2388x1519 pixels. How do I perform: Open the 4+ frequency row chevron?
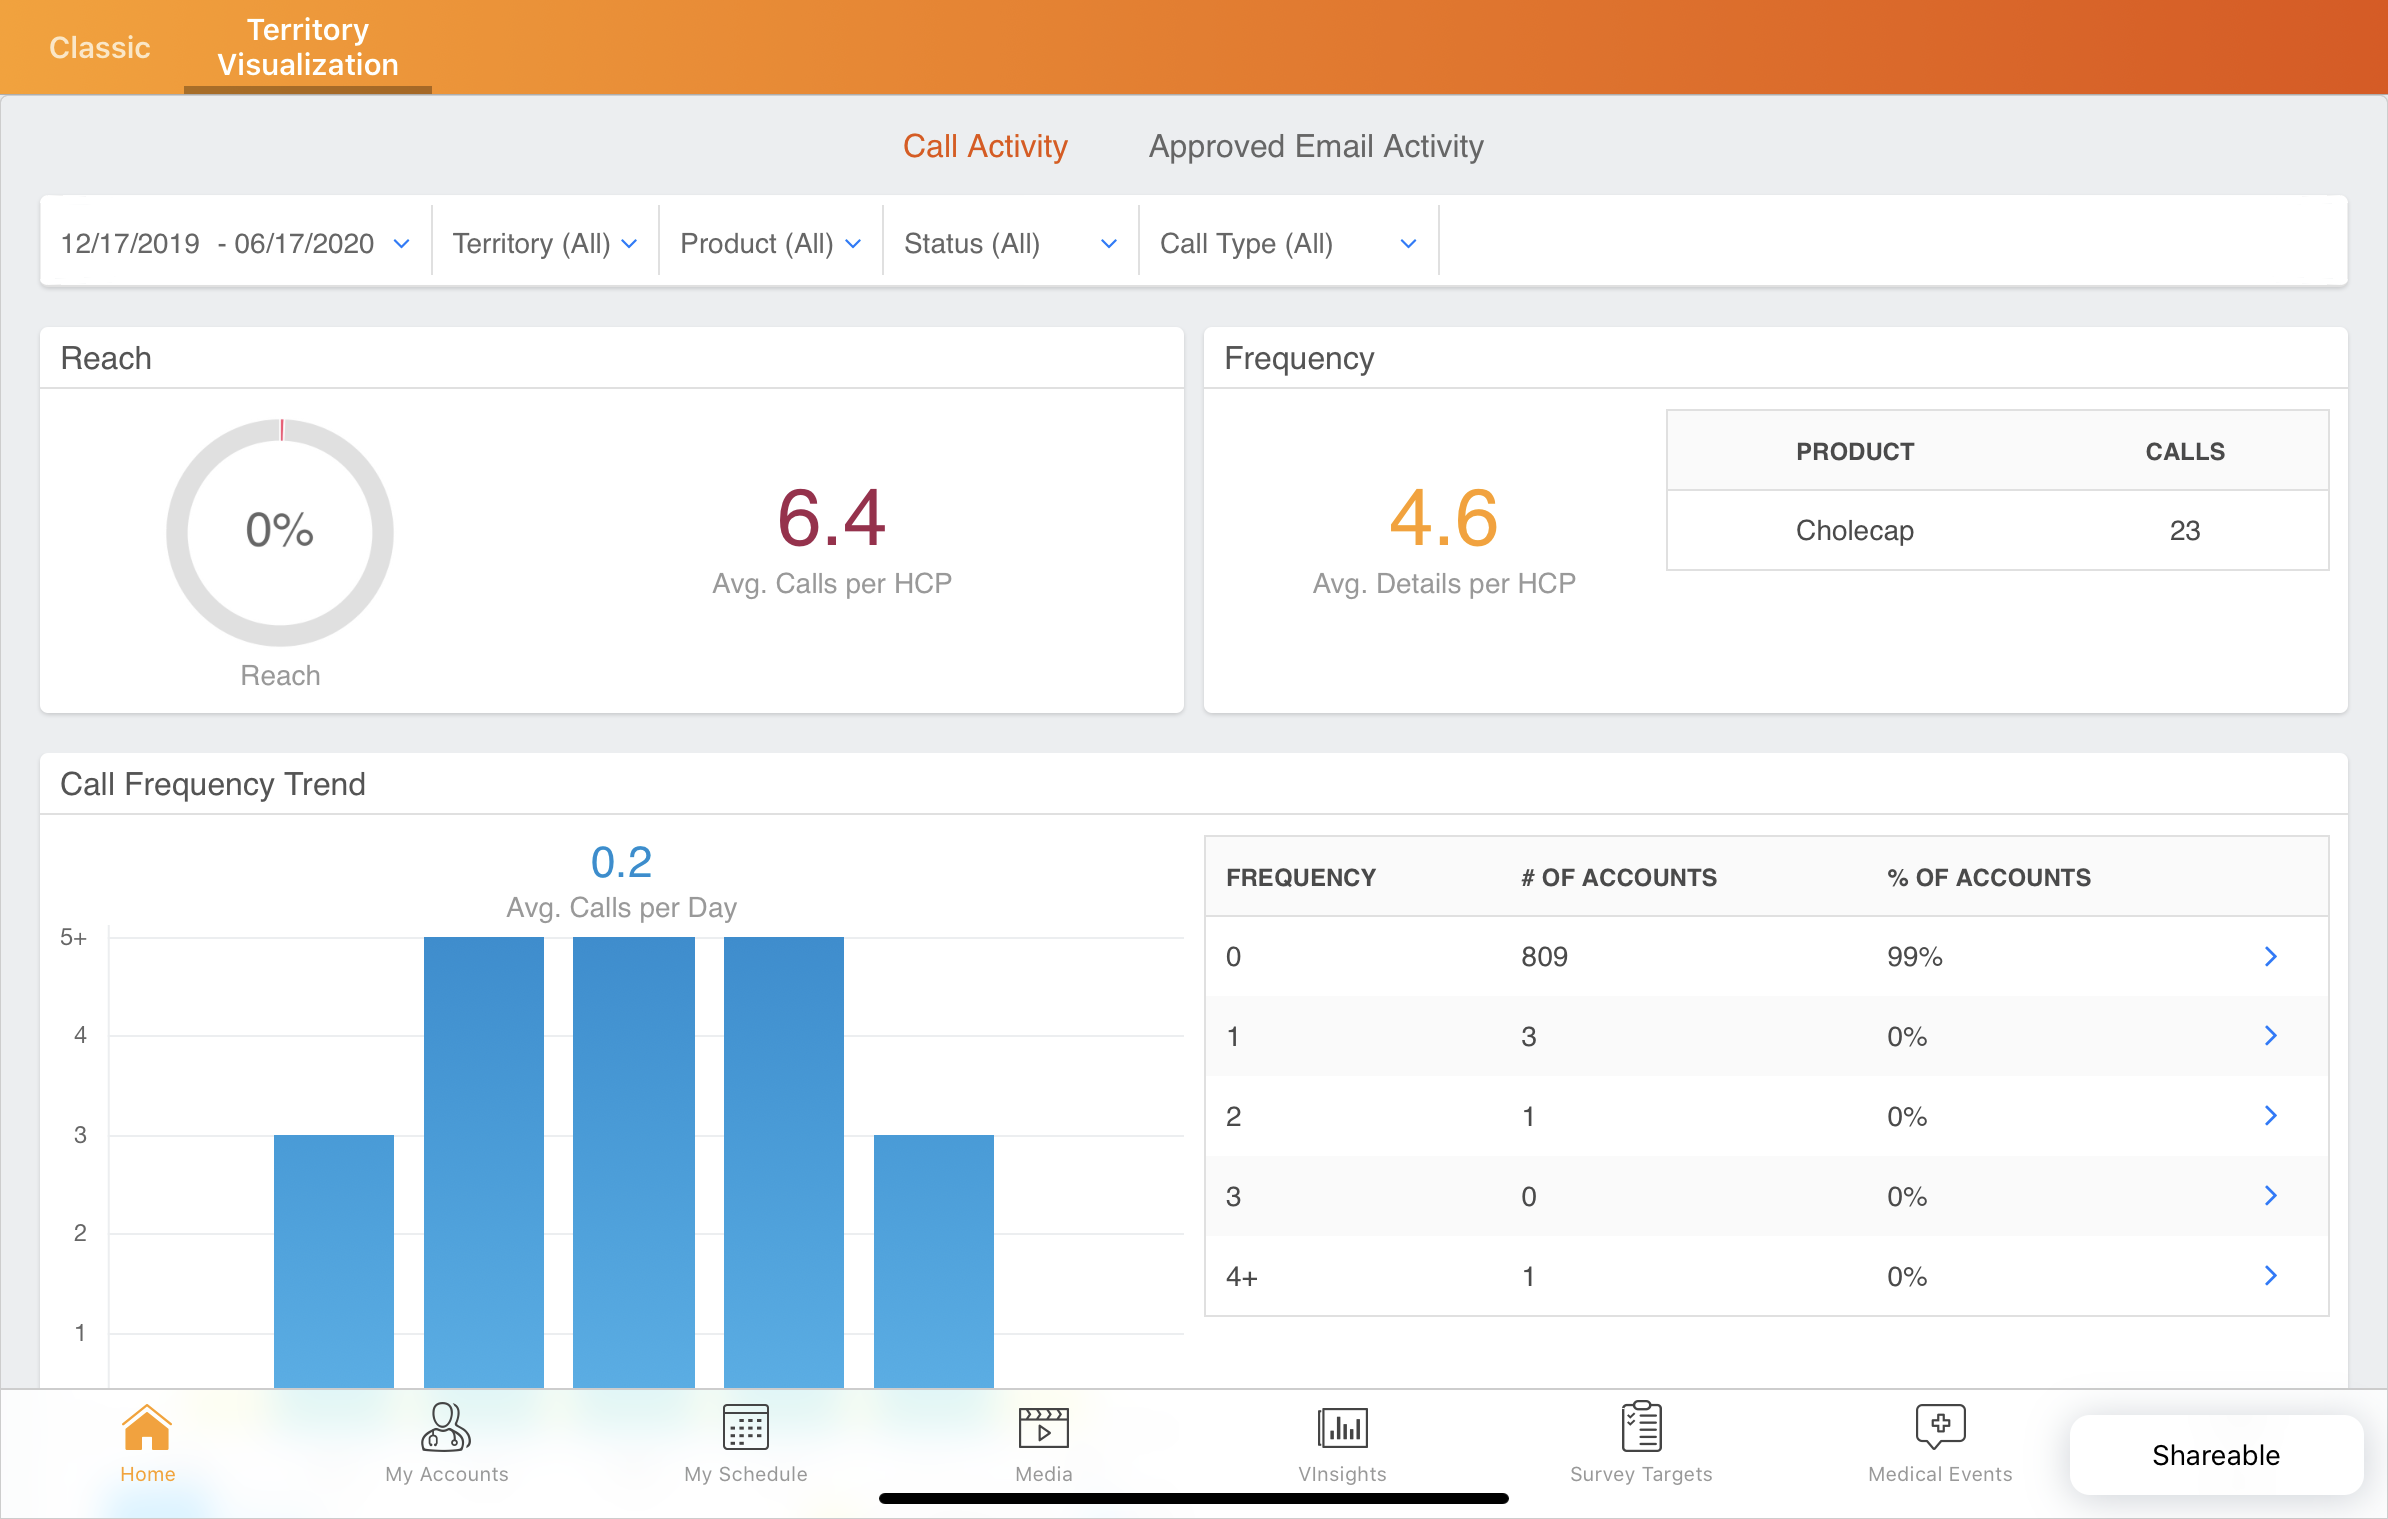(2270, 1276)
